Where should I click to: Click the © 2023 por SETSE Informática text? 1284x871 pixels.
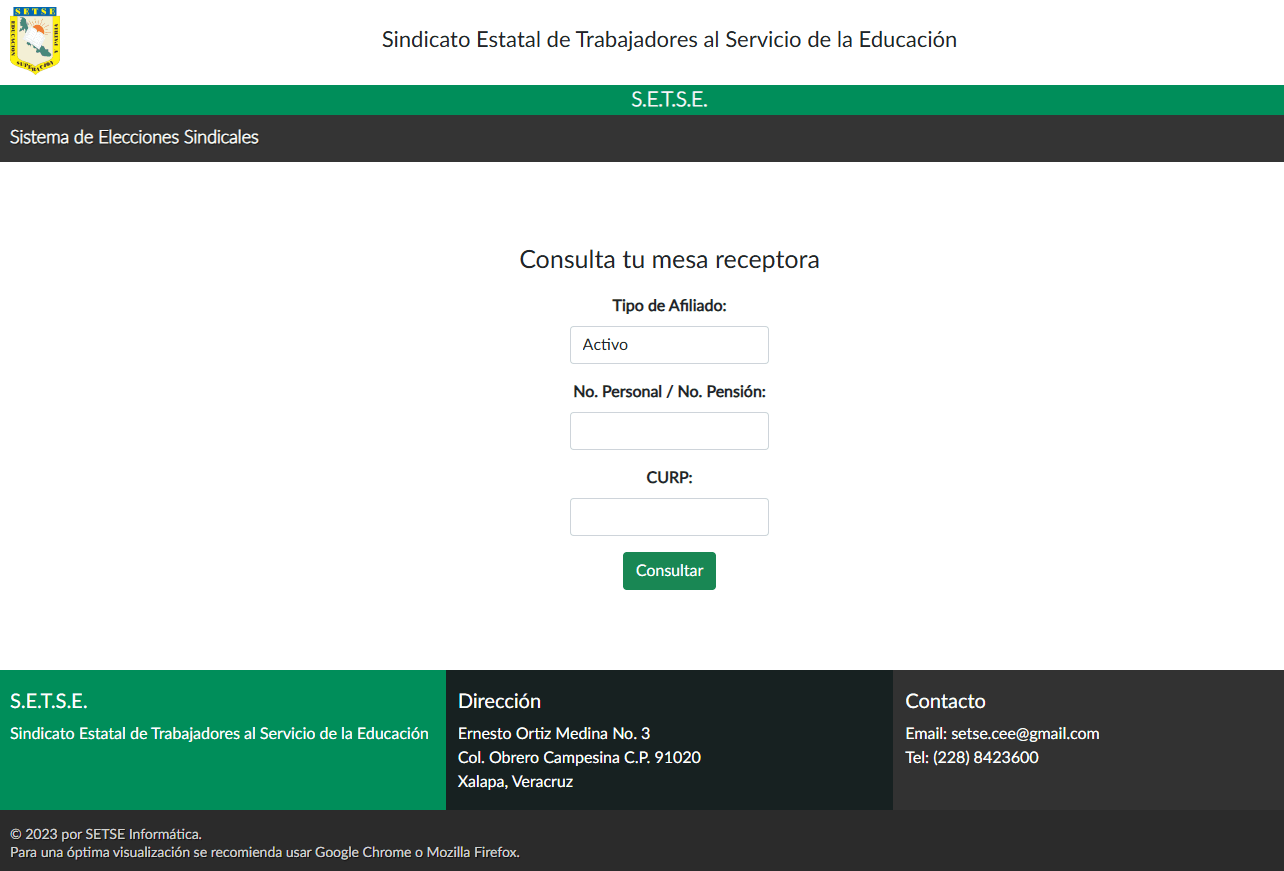click(x=106, y=834)
